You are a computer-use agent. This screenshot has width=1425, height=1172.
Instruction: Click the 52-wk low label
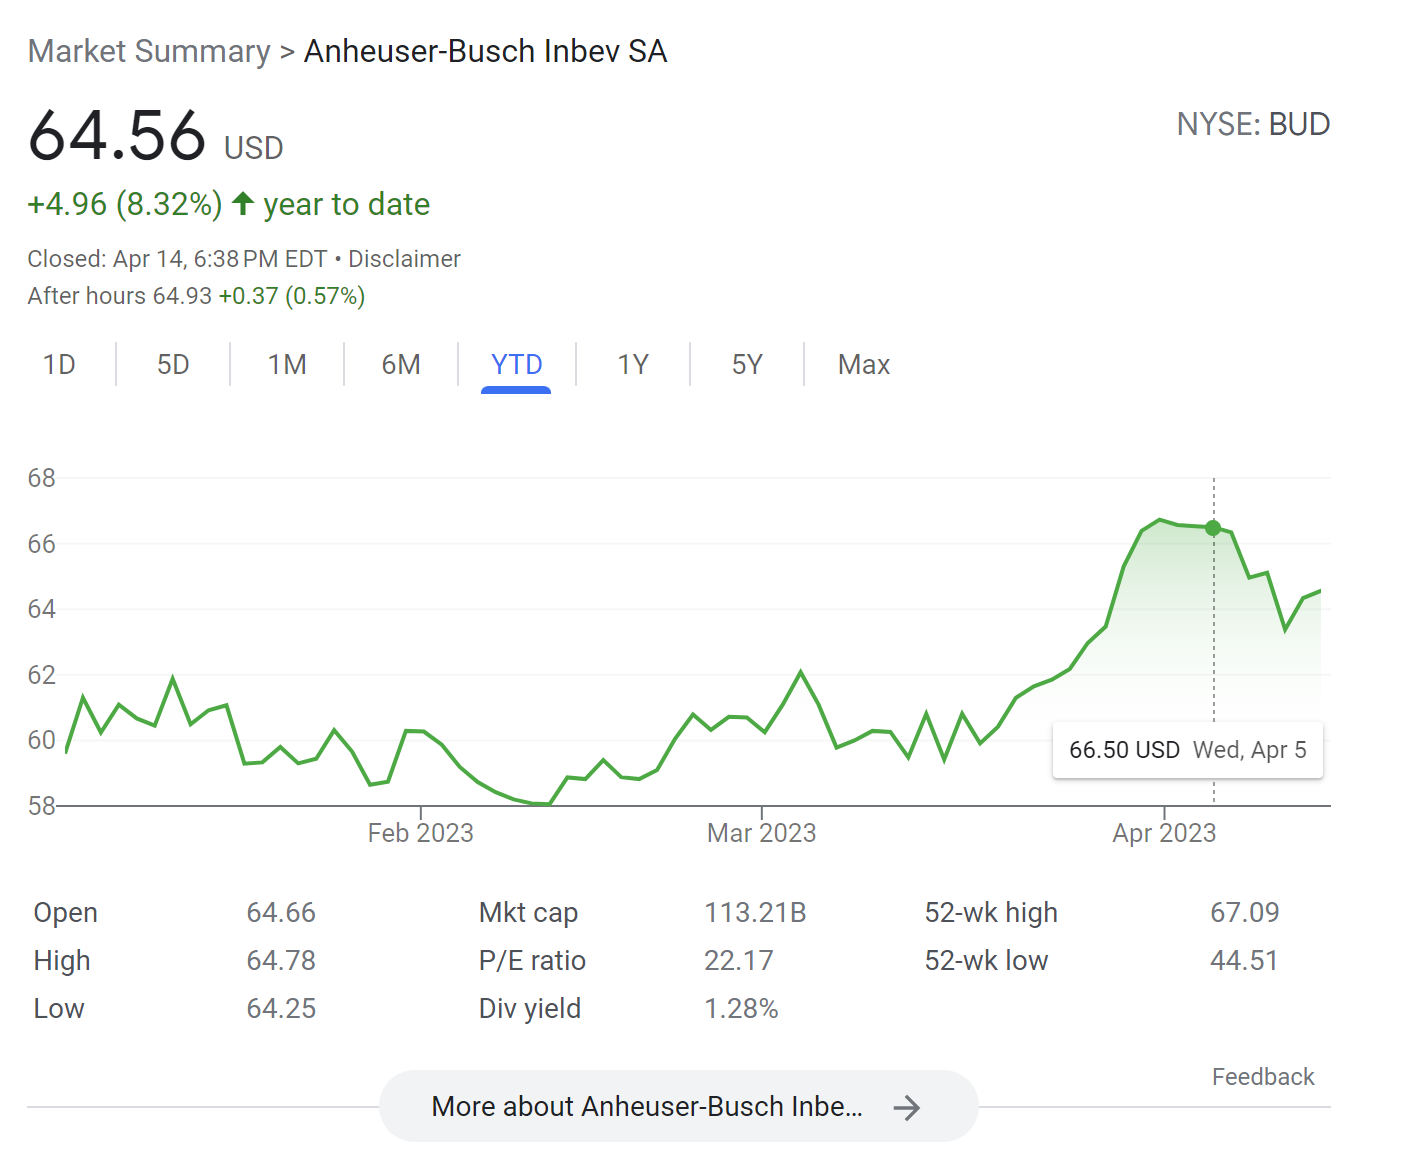(x=986, y=960)
